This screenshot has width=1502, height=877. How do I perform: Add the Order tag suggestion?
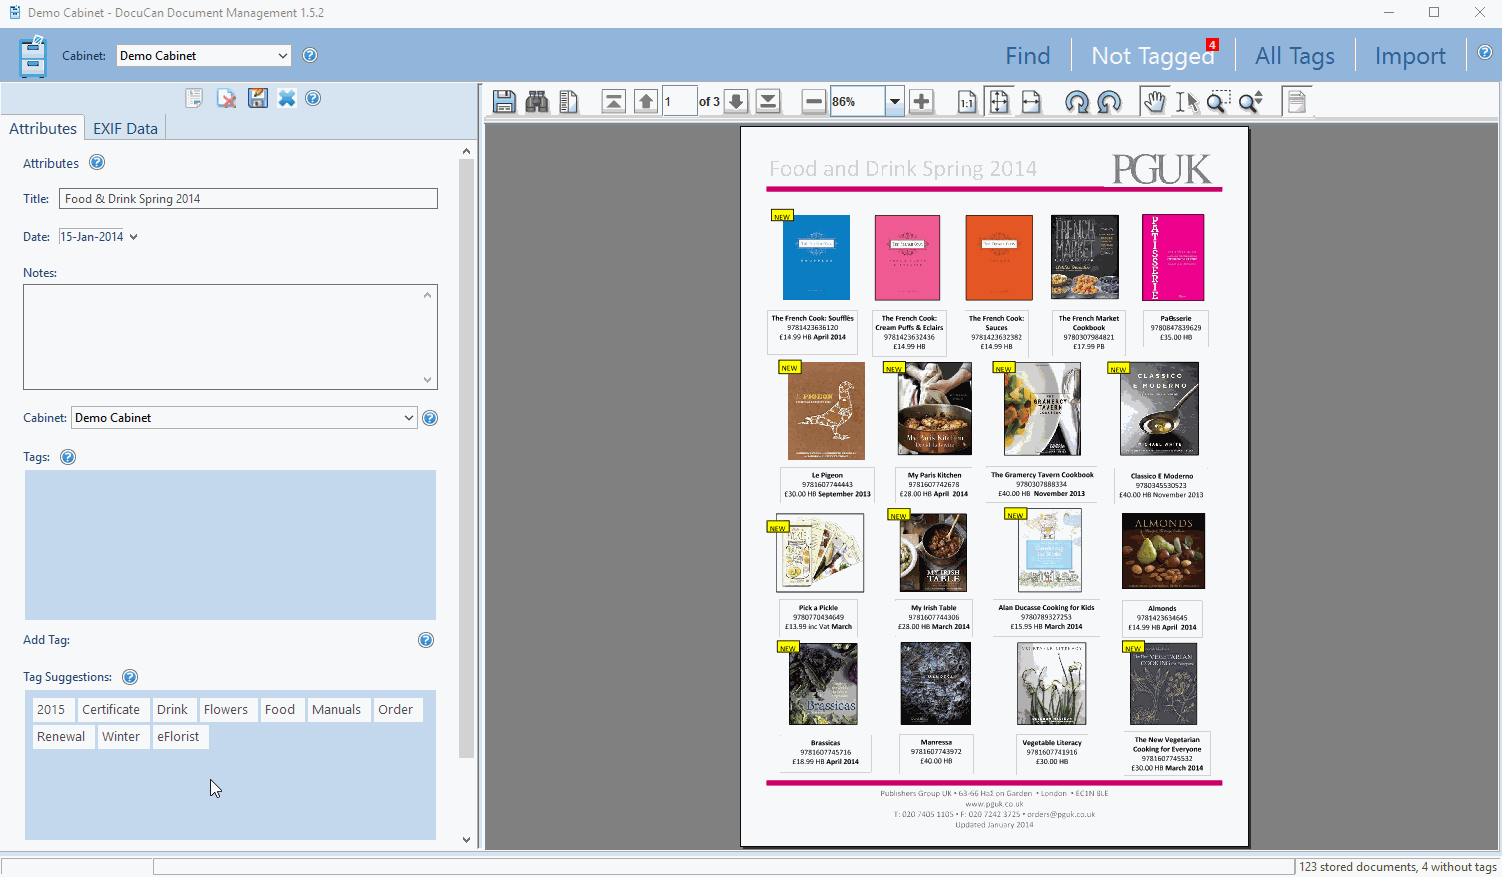396,710
